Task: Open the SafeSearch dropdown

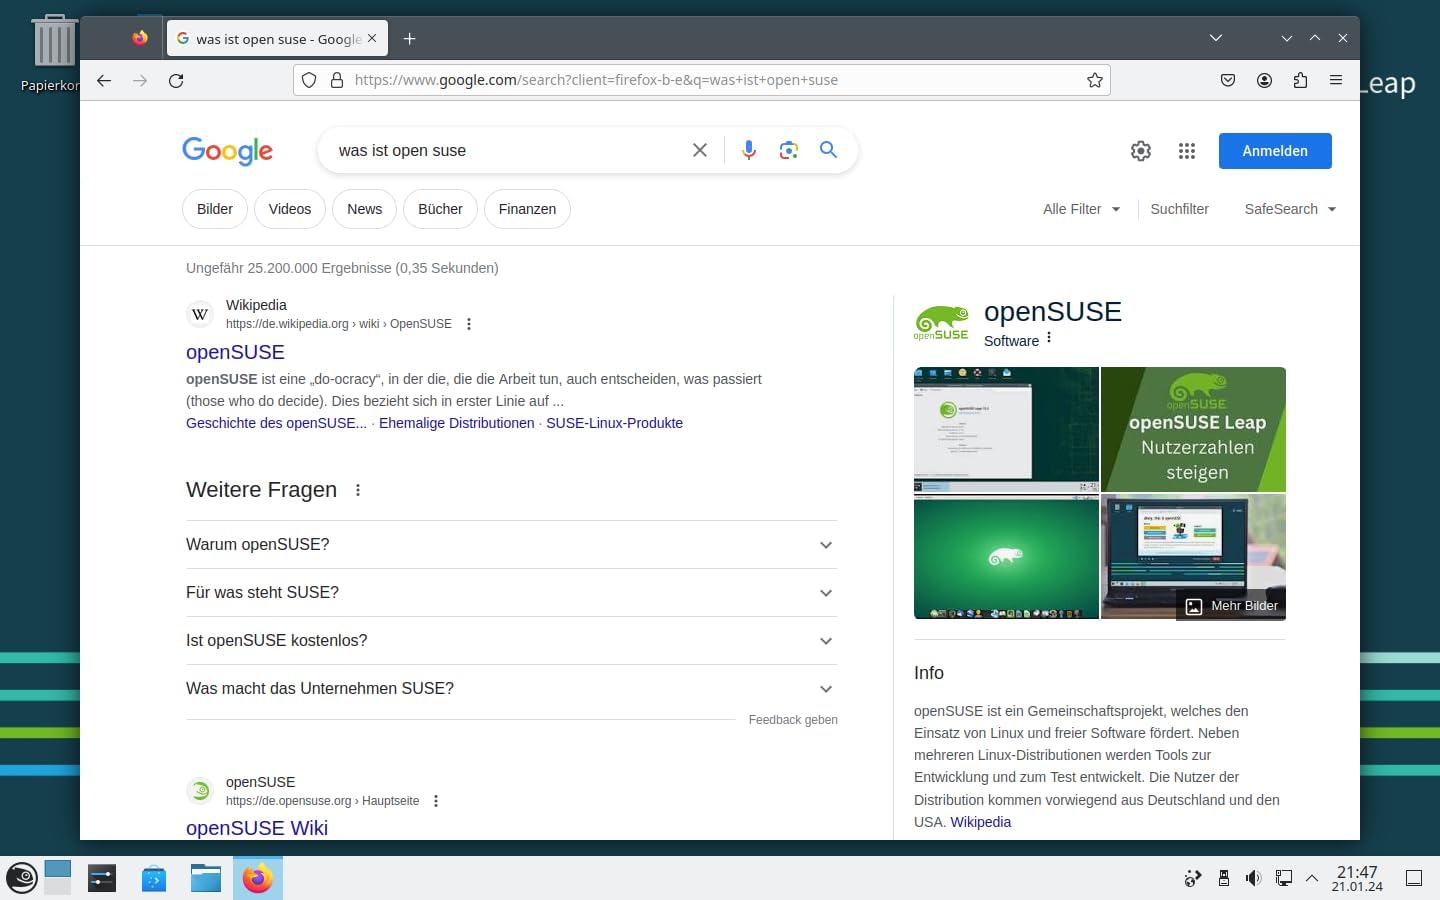Action: point(1290,209)
